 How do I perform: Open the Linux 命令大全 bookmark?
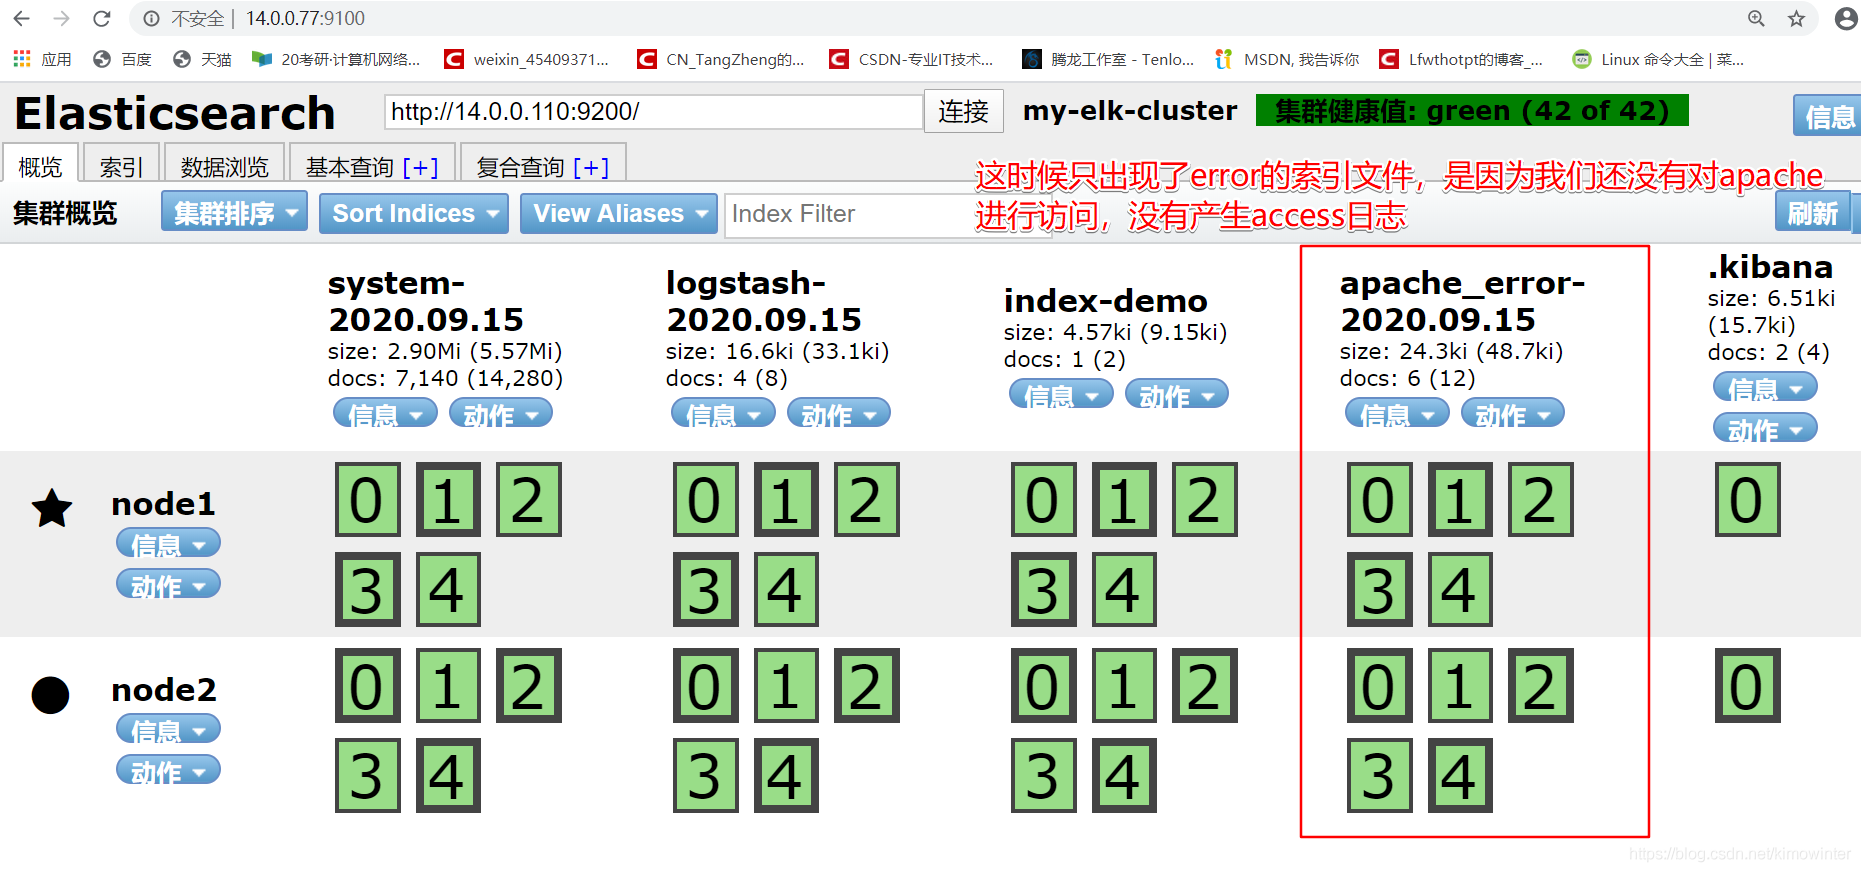click(x=1658, y=59)
